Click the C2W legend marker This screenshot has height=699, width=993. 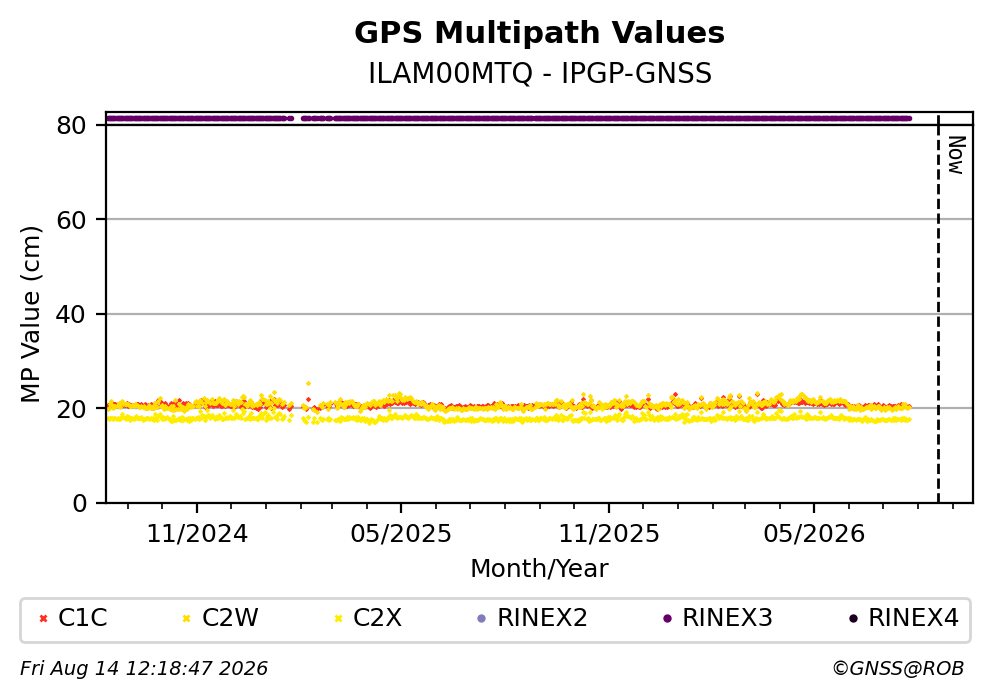[x=186, y=619]
